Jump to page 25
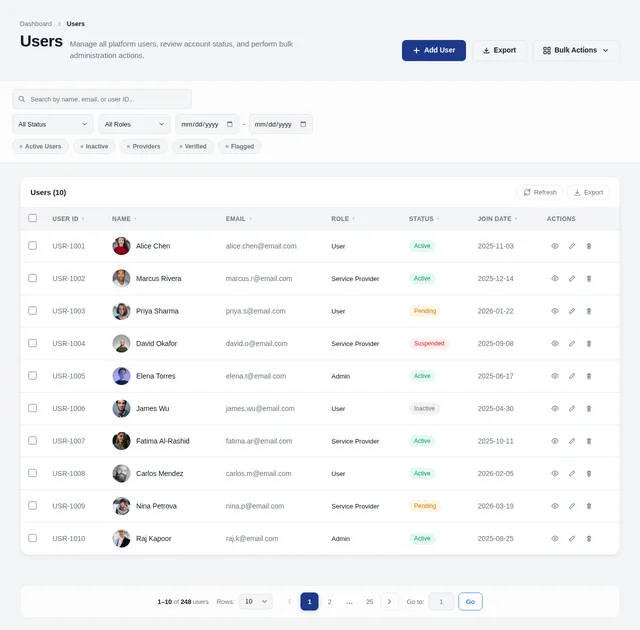 coord(369,602)
